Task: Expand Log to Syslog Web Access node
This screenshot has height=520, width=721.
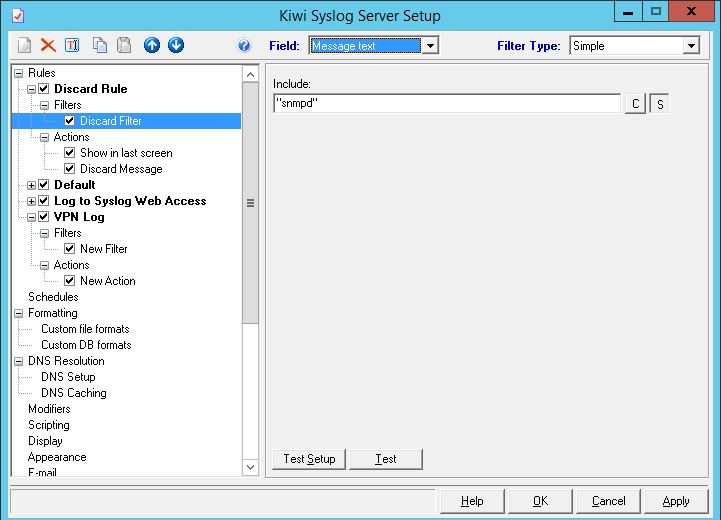Action: tap(31, 201)
